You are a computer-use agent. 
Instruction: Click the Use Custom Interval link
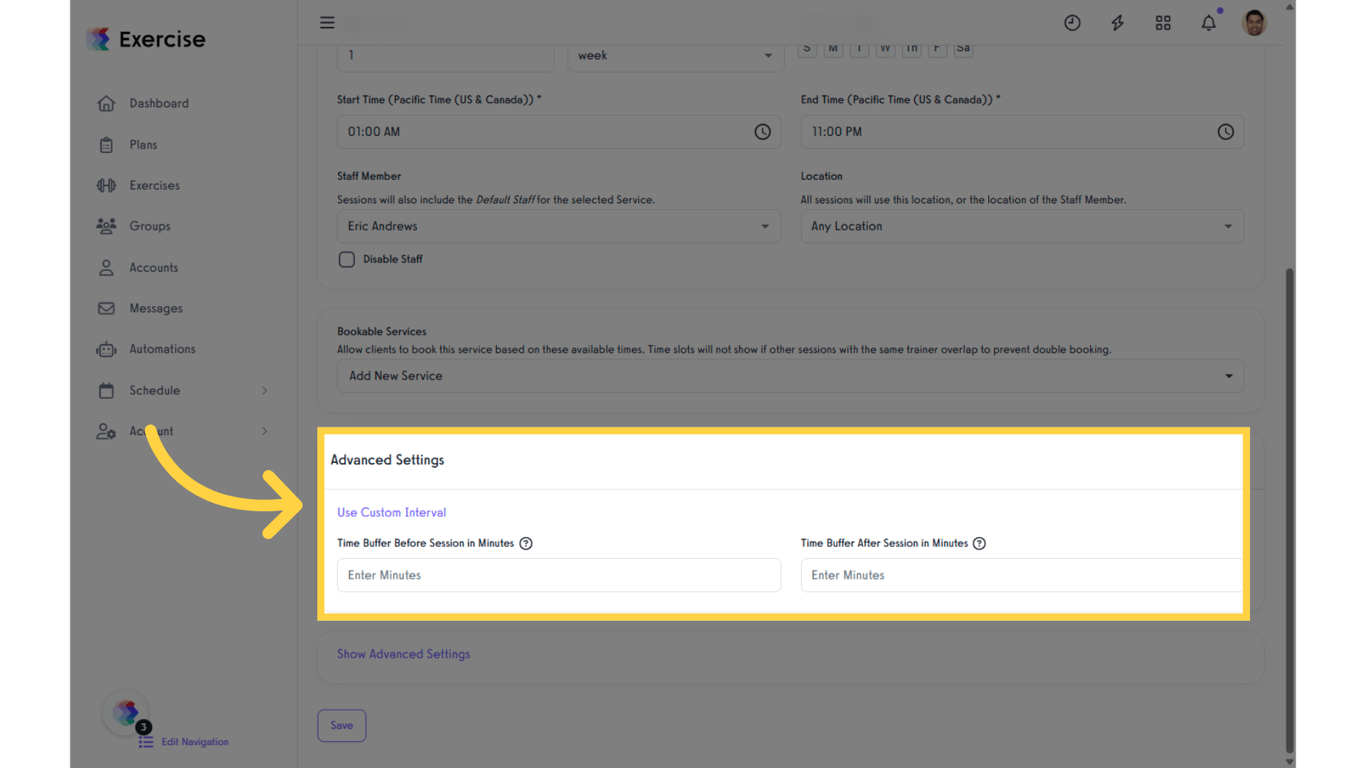391,512
